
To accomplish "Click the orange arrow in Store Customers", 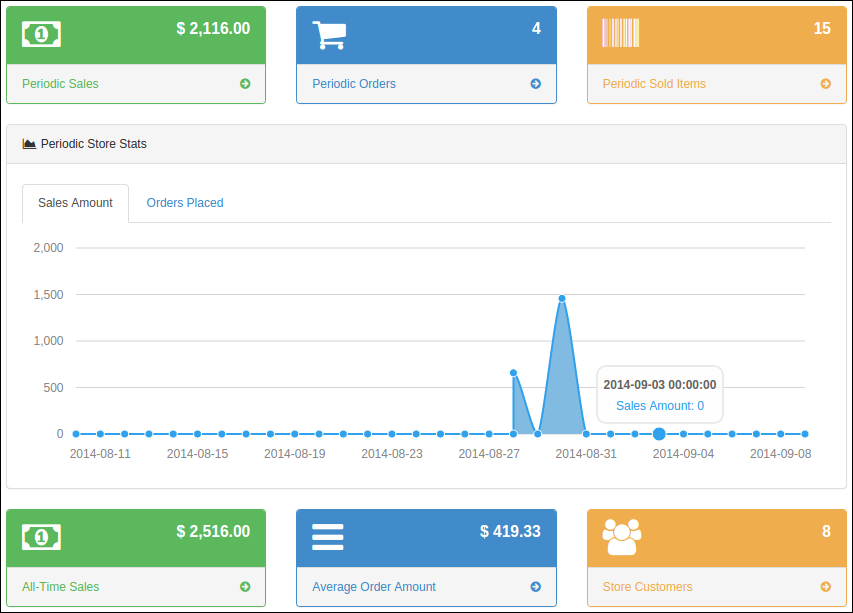I will click(826, 587).
